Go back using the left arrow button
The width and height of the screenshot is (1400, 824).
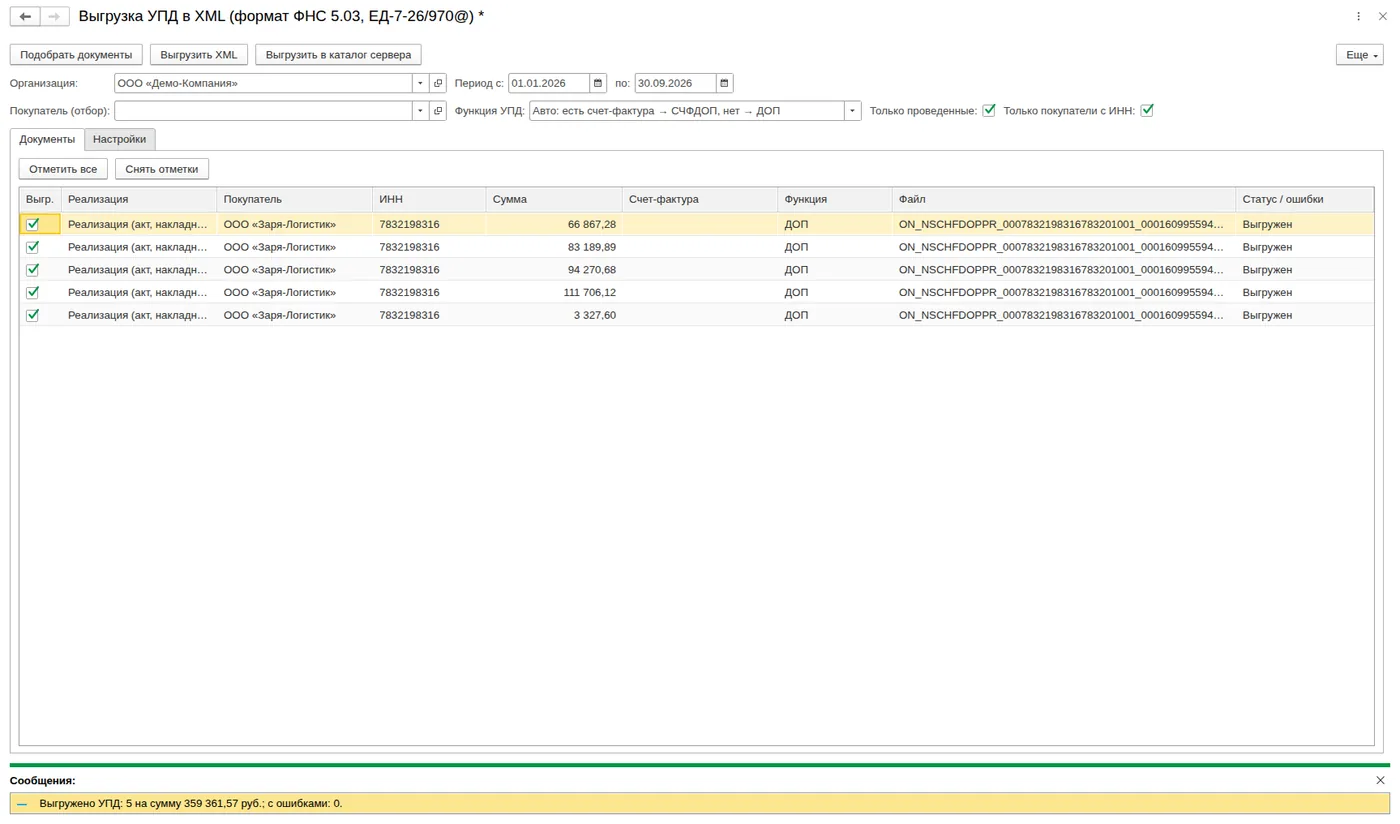25,16
